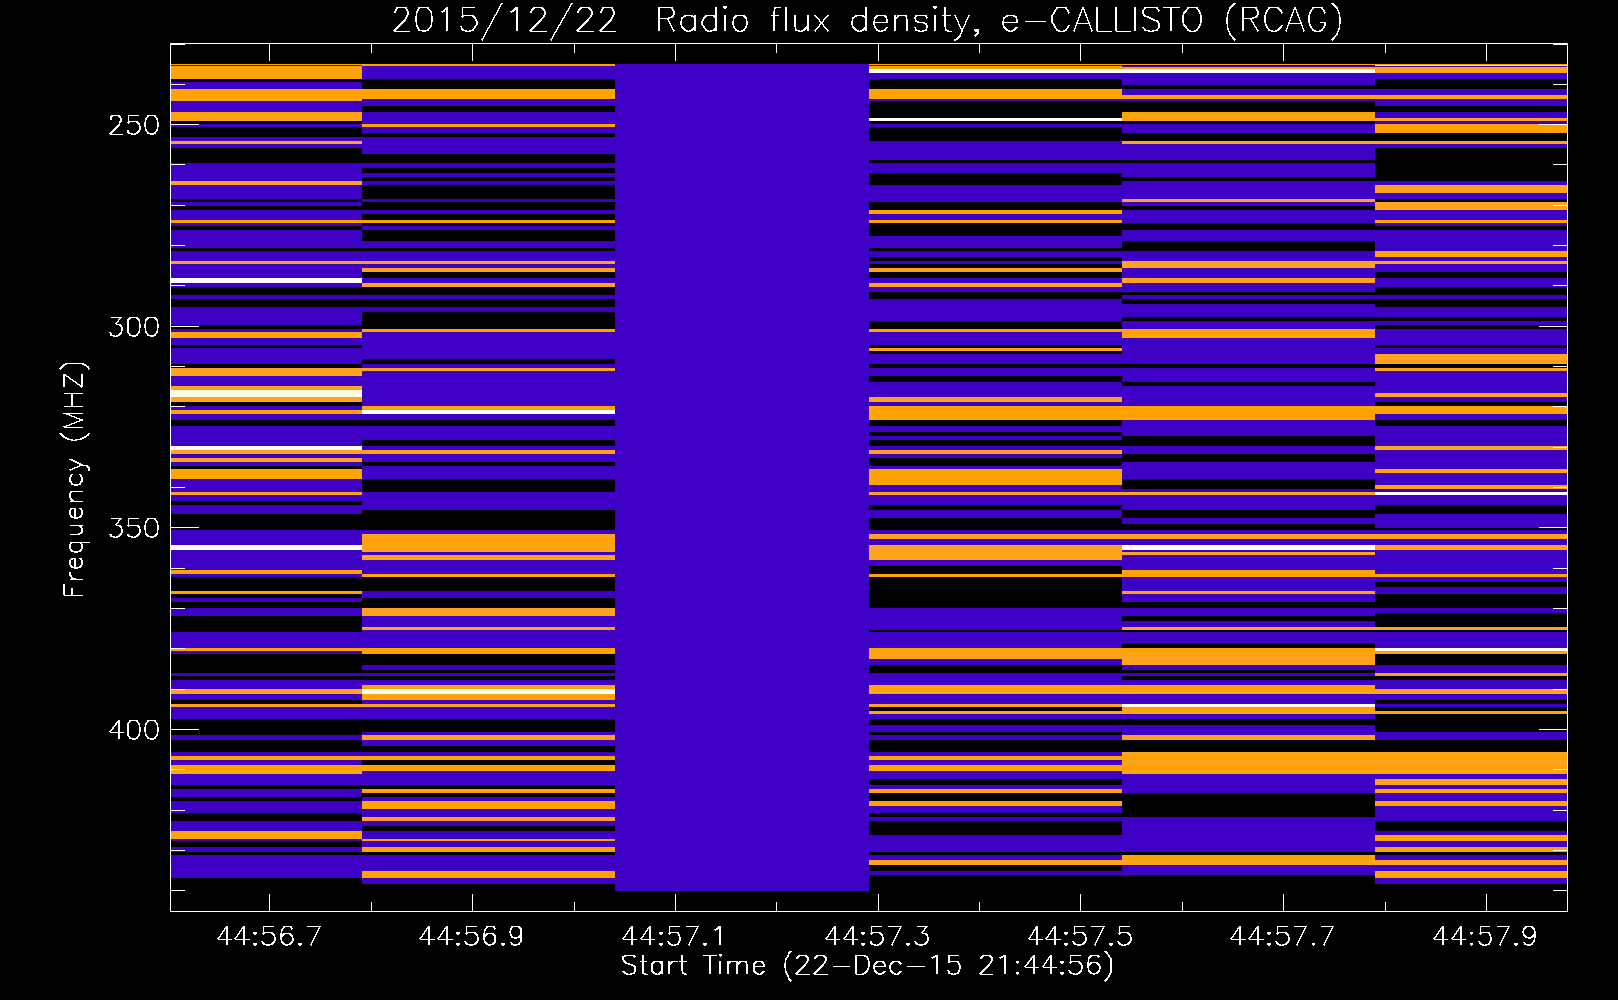Click the 44:56.9 time tick label

click(x=471, y=936)
